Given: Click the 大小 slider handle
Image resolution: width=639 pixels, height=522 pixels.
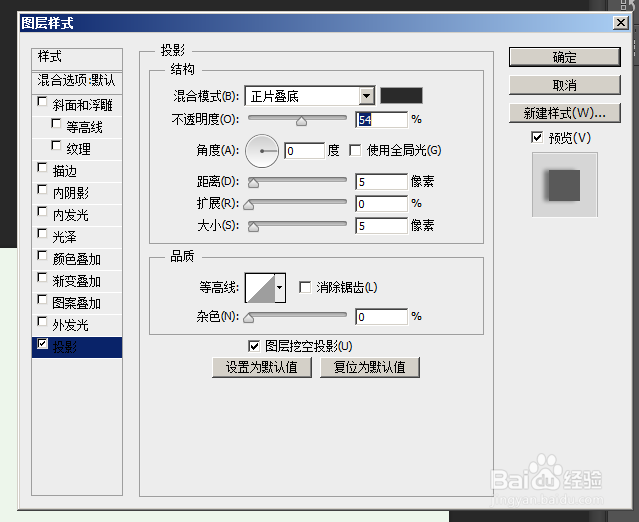Looking at the screenshot, I should [253, 227].
